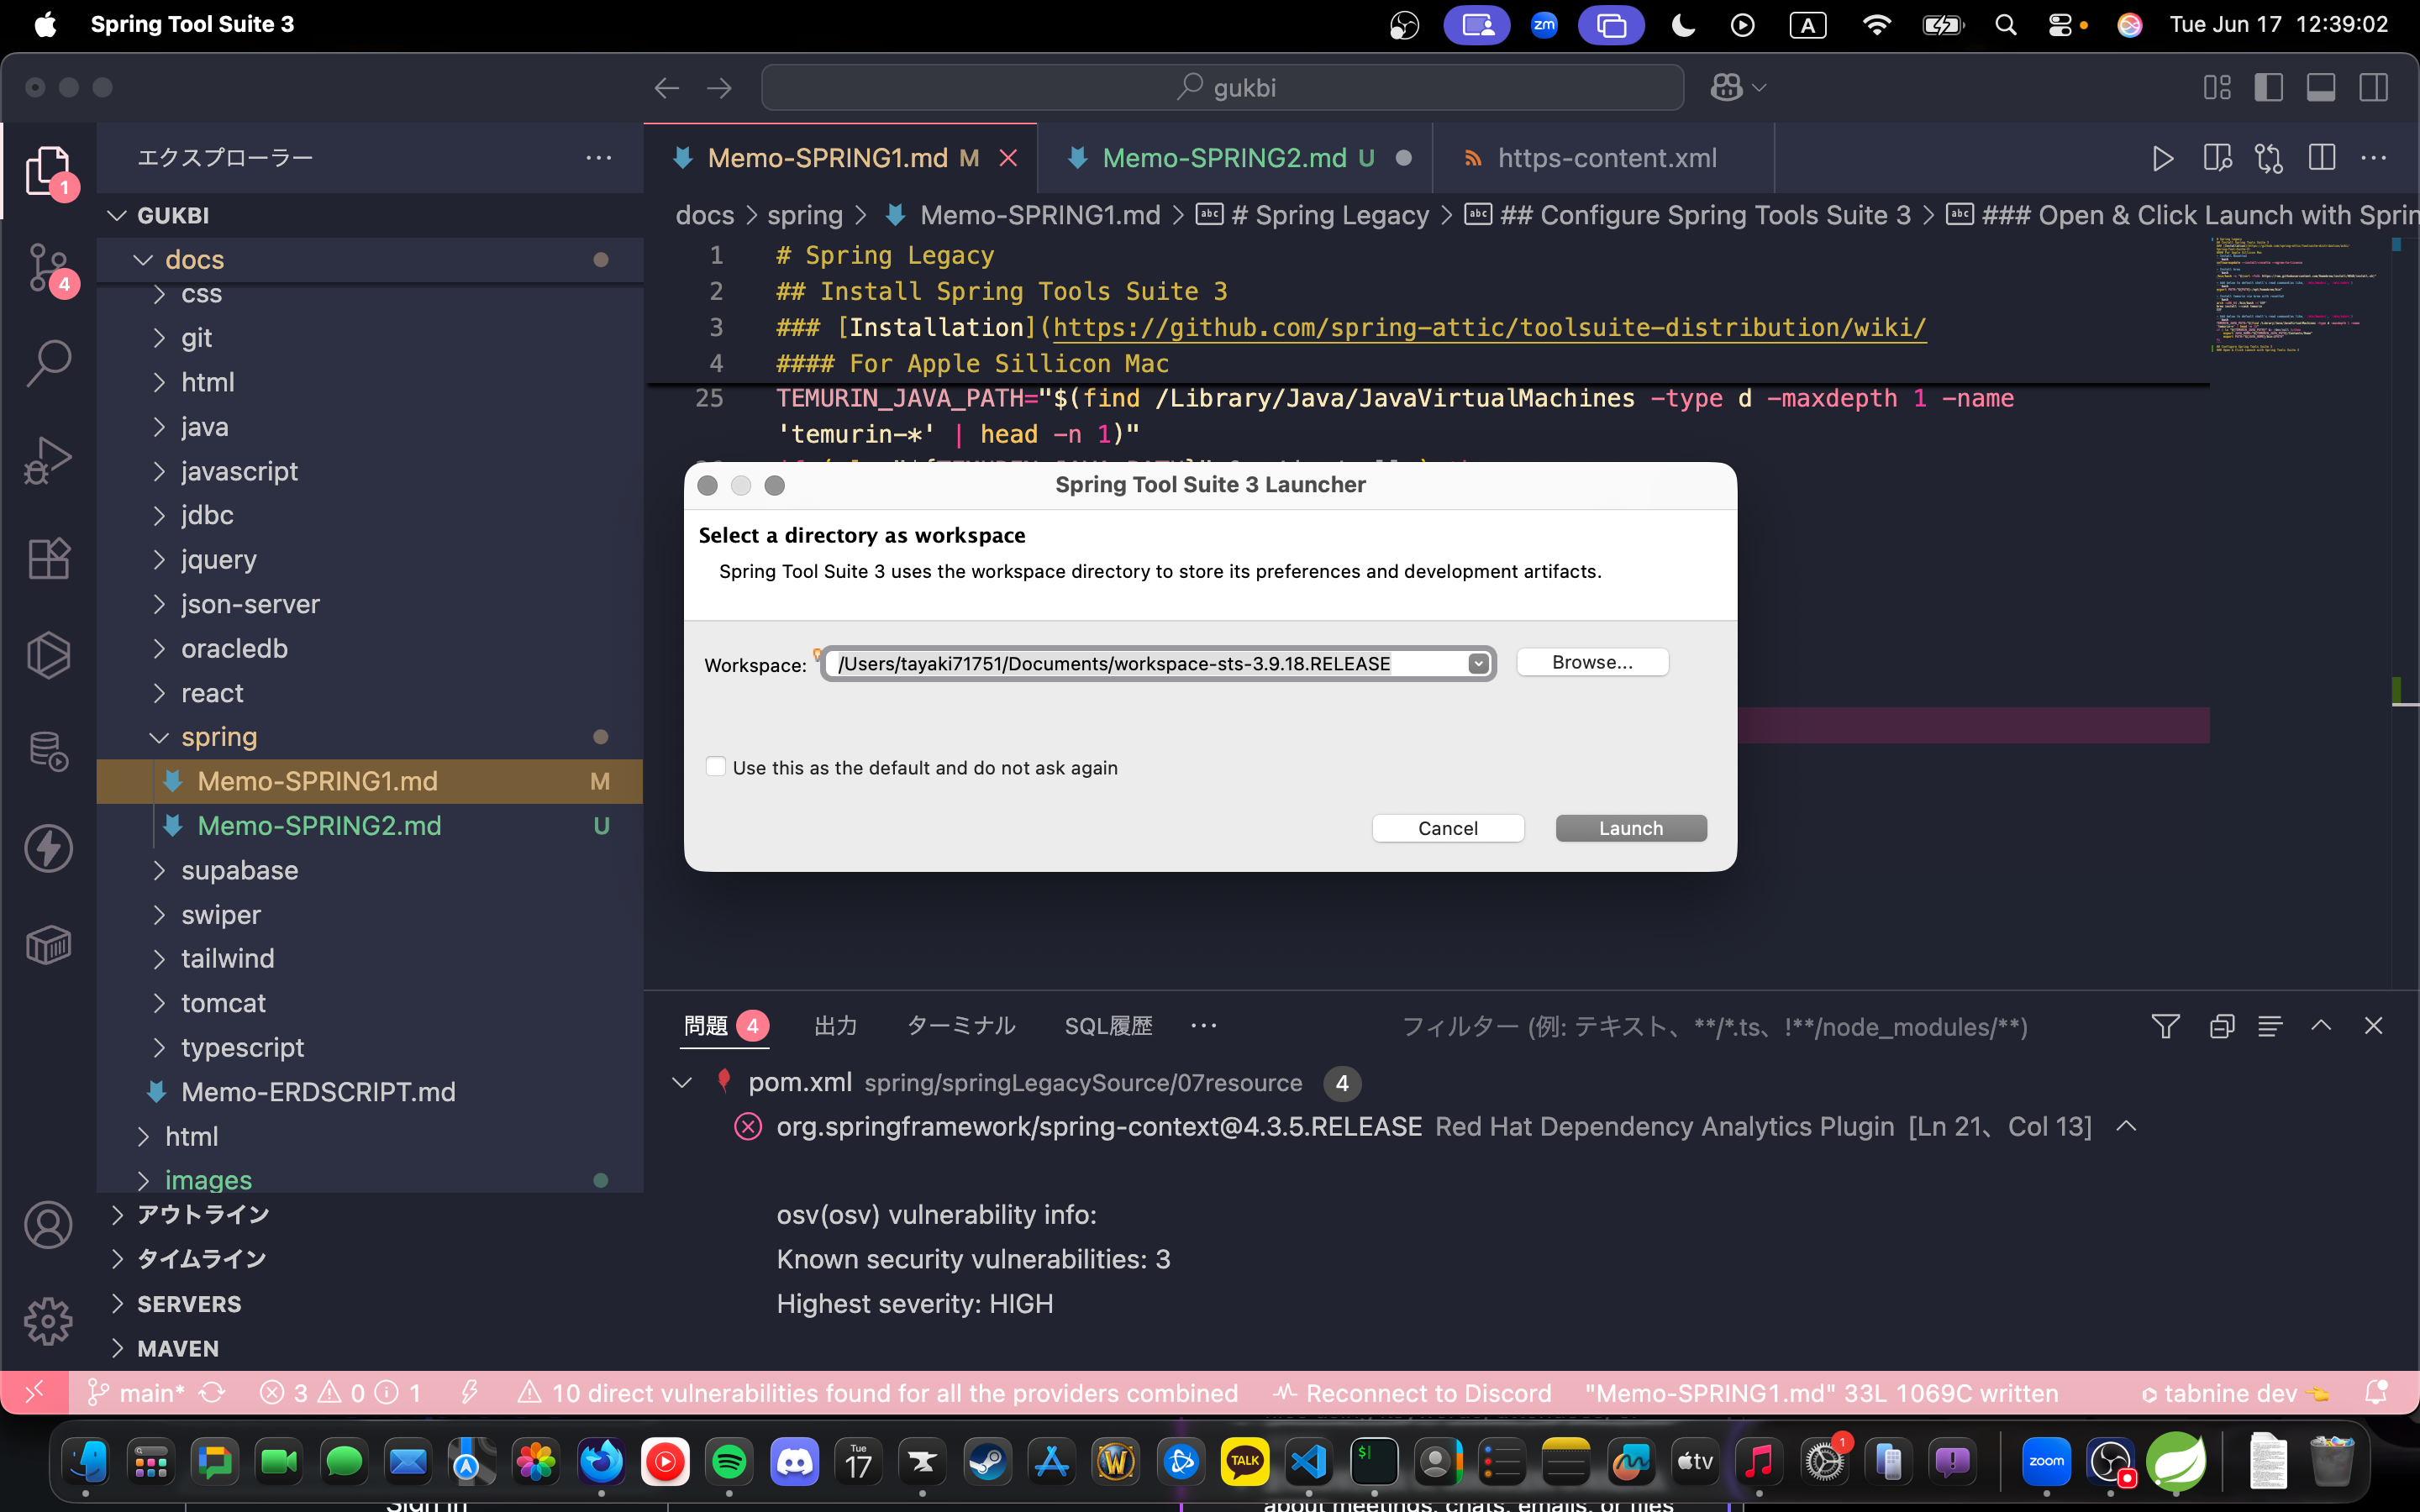Expand the tomcat folder
2420x1512 pixels.
[159, 1003]
